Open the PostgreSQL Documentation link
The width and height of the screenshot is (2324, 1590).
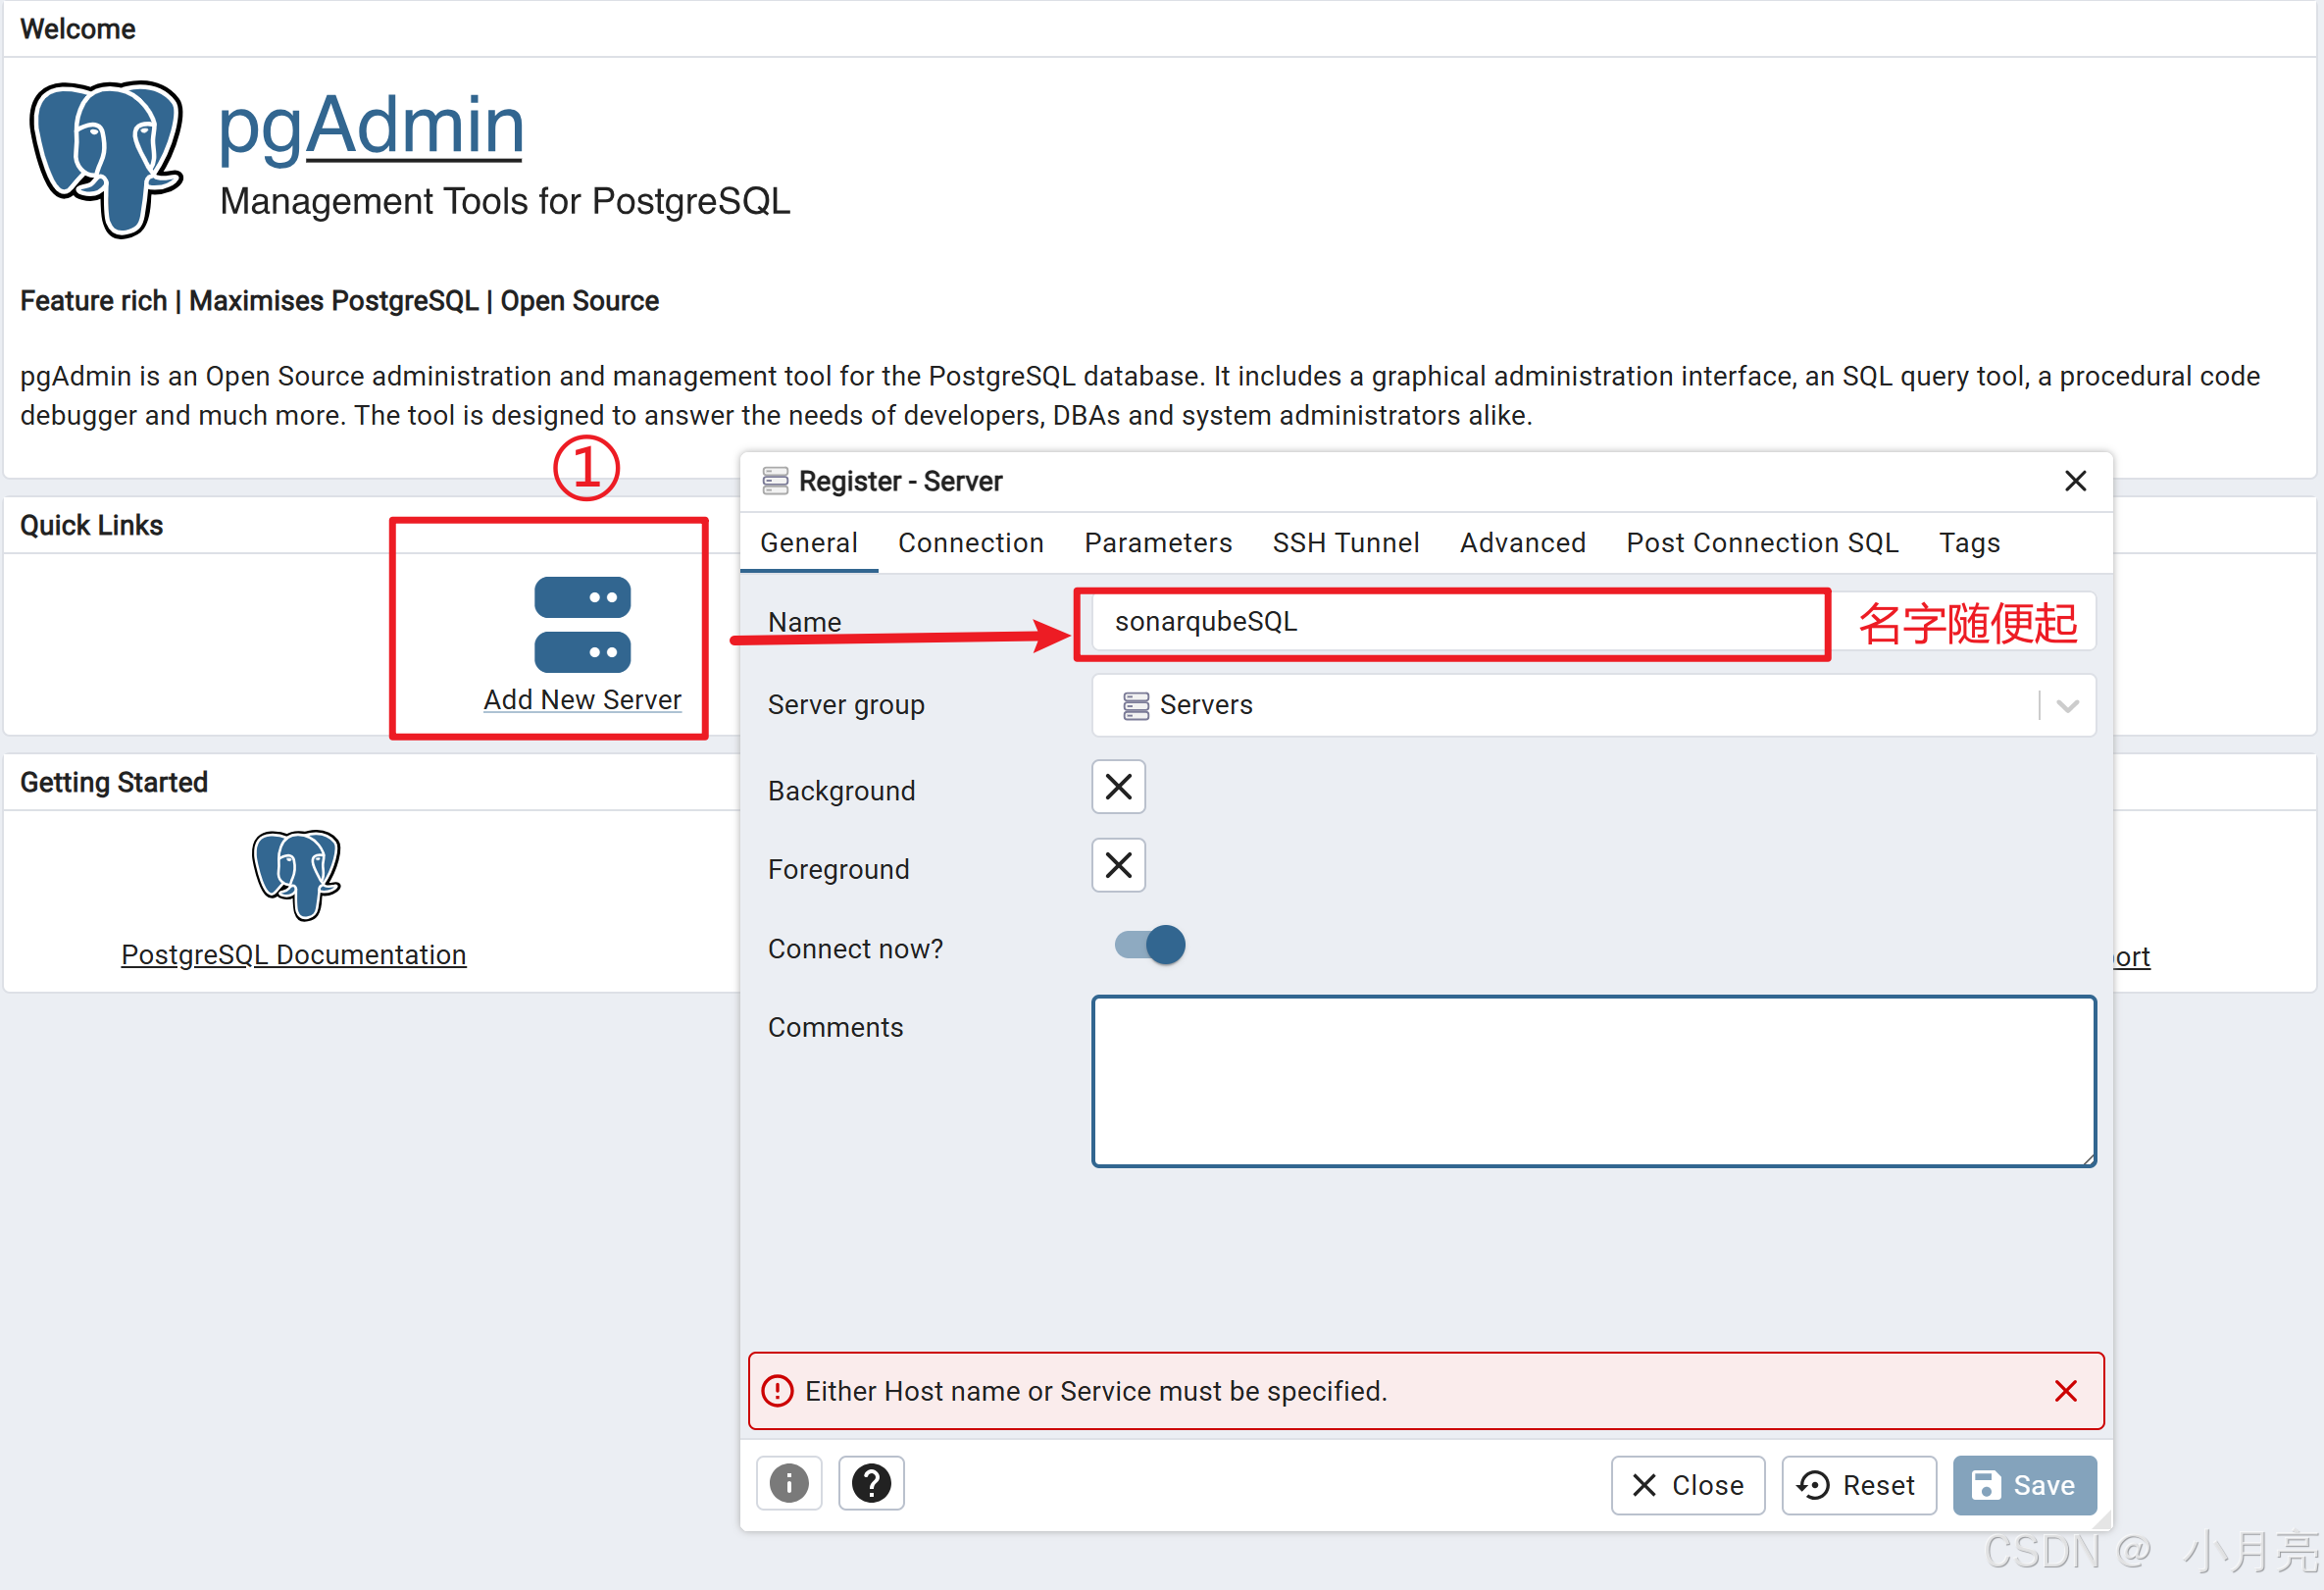tap(294, 955)
